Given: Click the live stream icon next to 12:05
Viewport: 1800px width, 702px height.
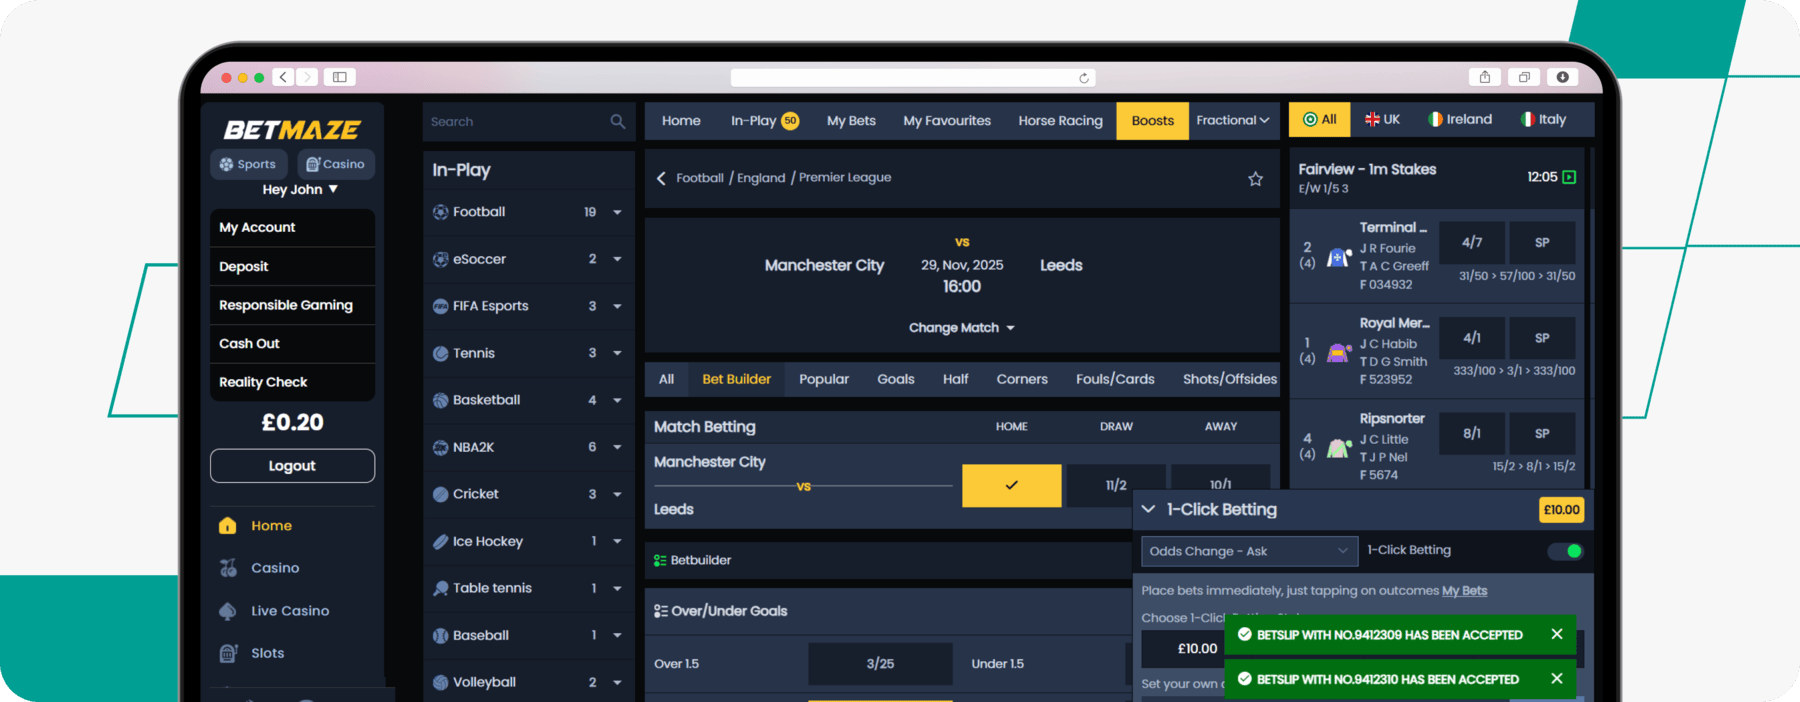Looking at the screenshot, I should pyautogui.click(x=1569, y=177).
